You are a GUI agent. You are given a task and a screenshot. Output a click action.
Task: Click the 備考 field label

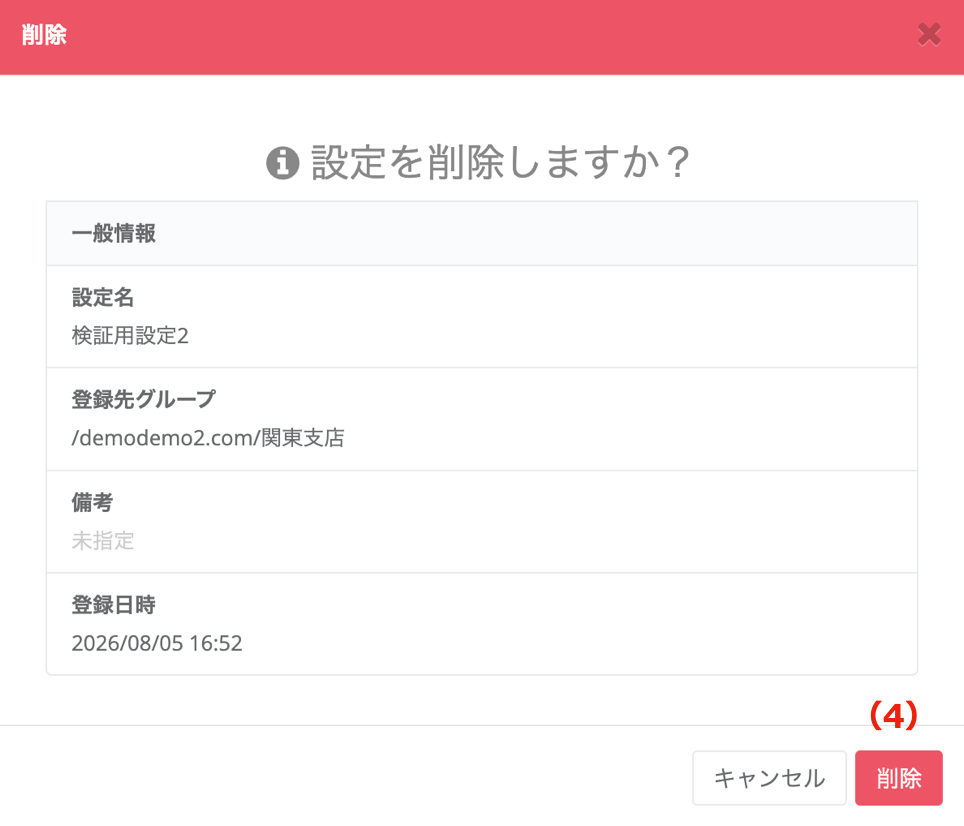(x=92, y=502)
